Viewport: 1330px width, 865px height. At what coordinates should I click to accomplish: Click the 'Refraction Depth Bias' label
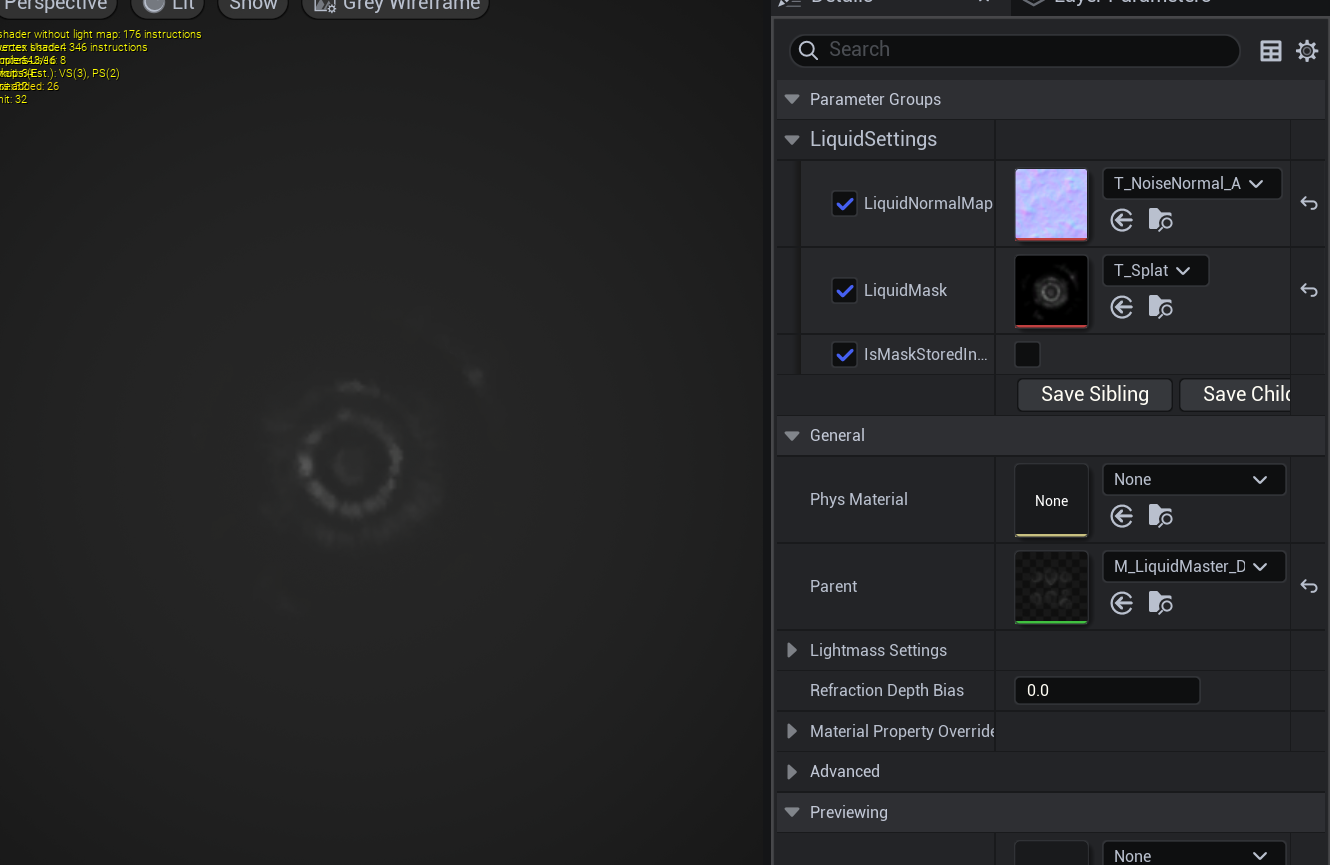[887, 691]
